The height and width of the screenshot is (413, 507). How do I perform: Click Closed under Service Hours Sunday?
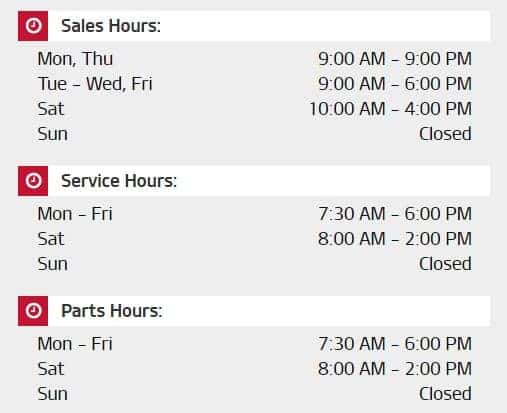point(445,264)
